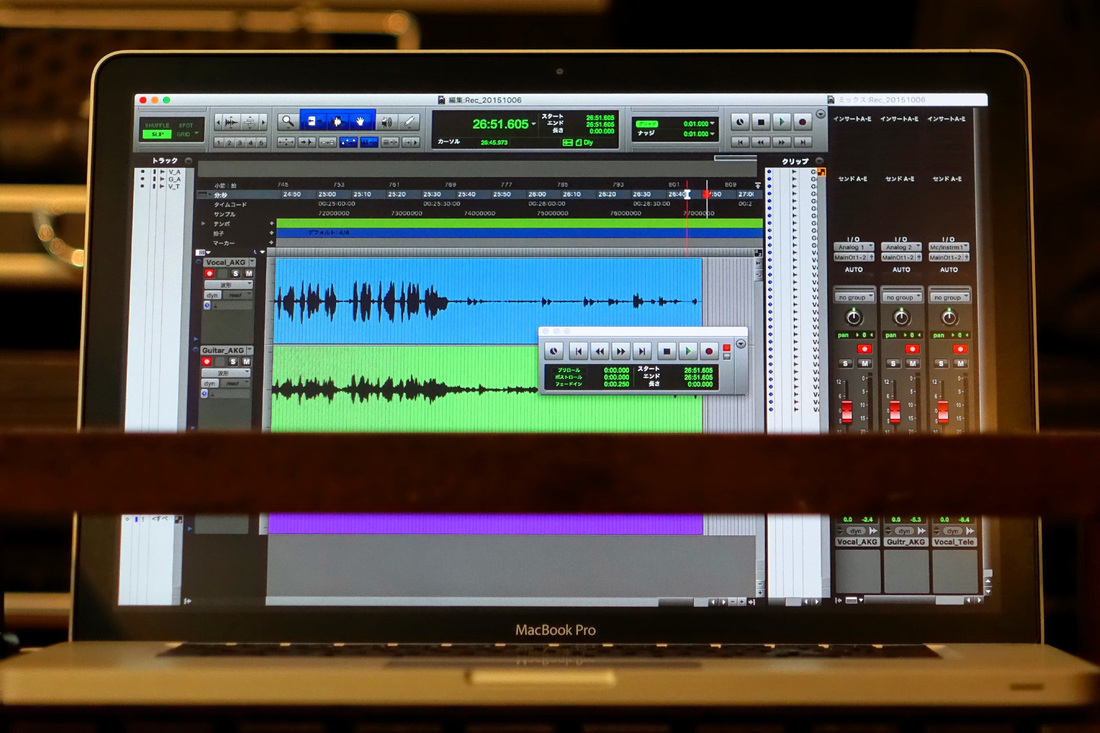This screenshot has height=733, width=1100.
Task: Open the Track list menu button
Action: point(188,161)
